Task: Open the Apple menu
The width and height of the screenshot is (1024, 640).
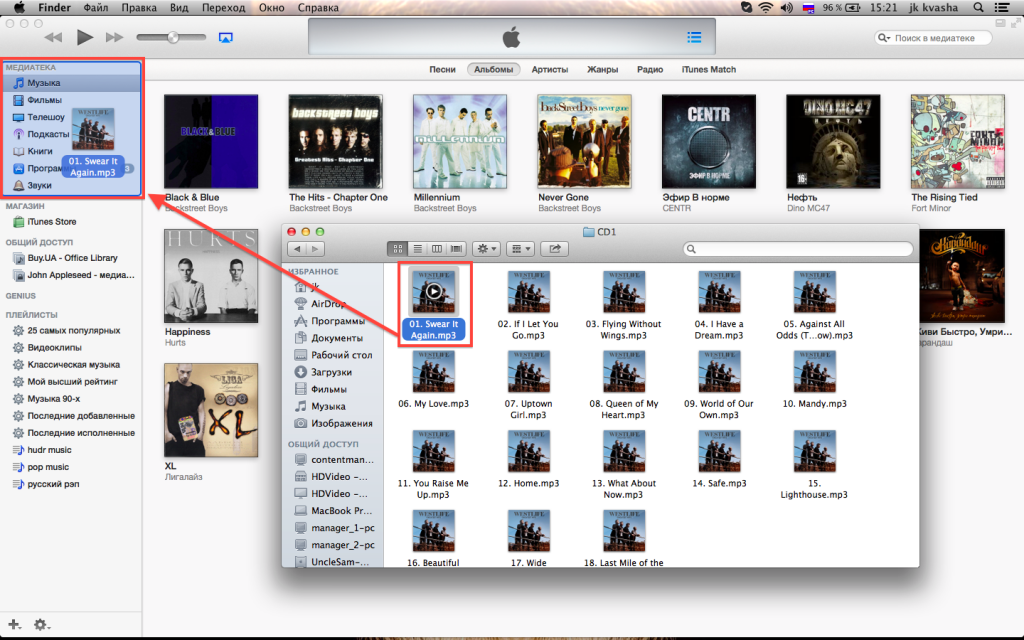Action: click(19, 8)
